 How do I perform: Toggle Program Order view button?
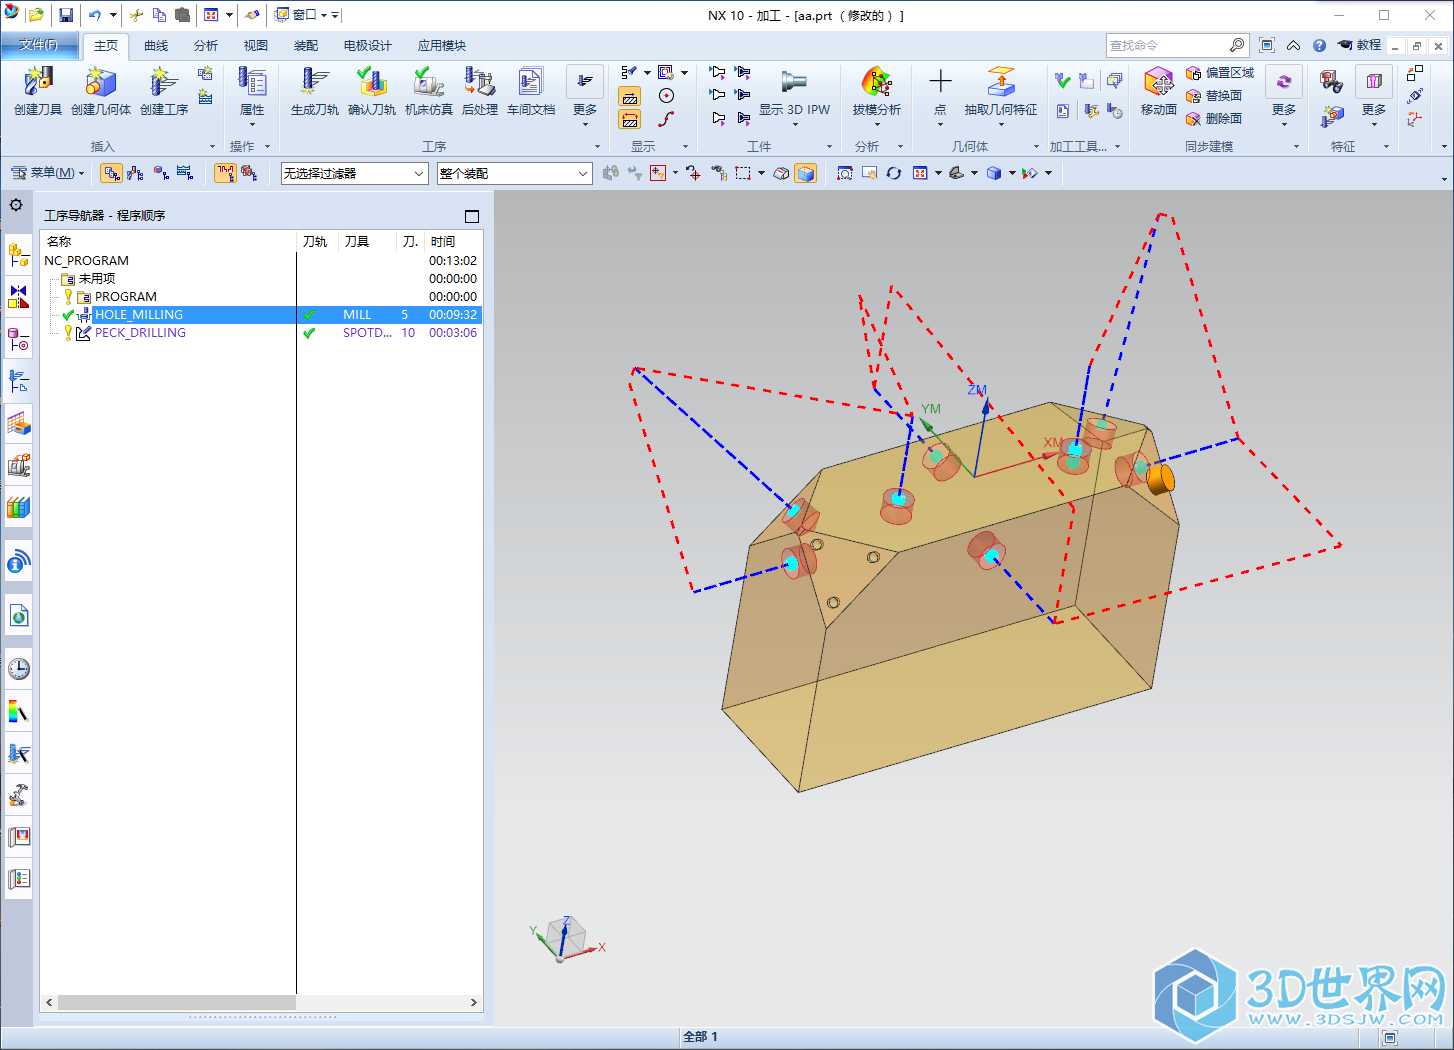(x=112, y=173)
